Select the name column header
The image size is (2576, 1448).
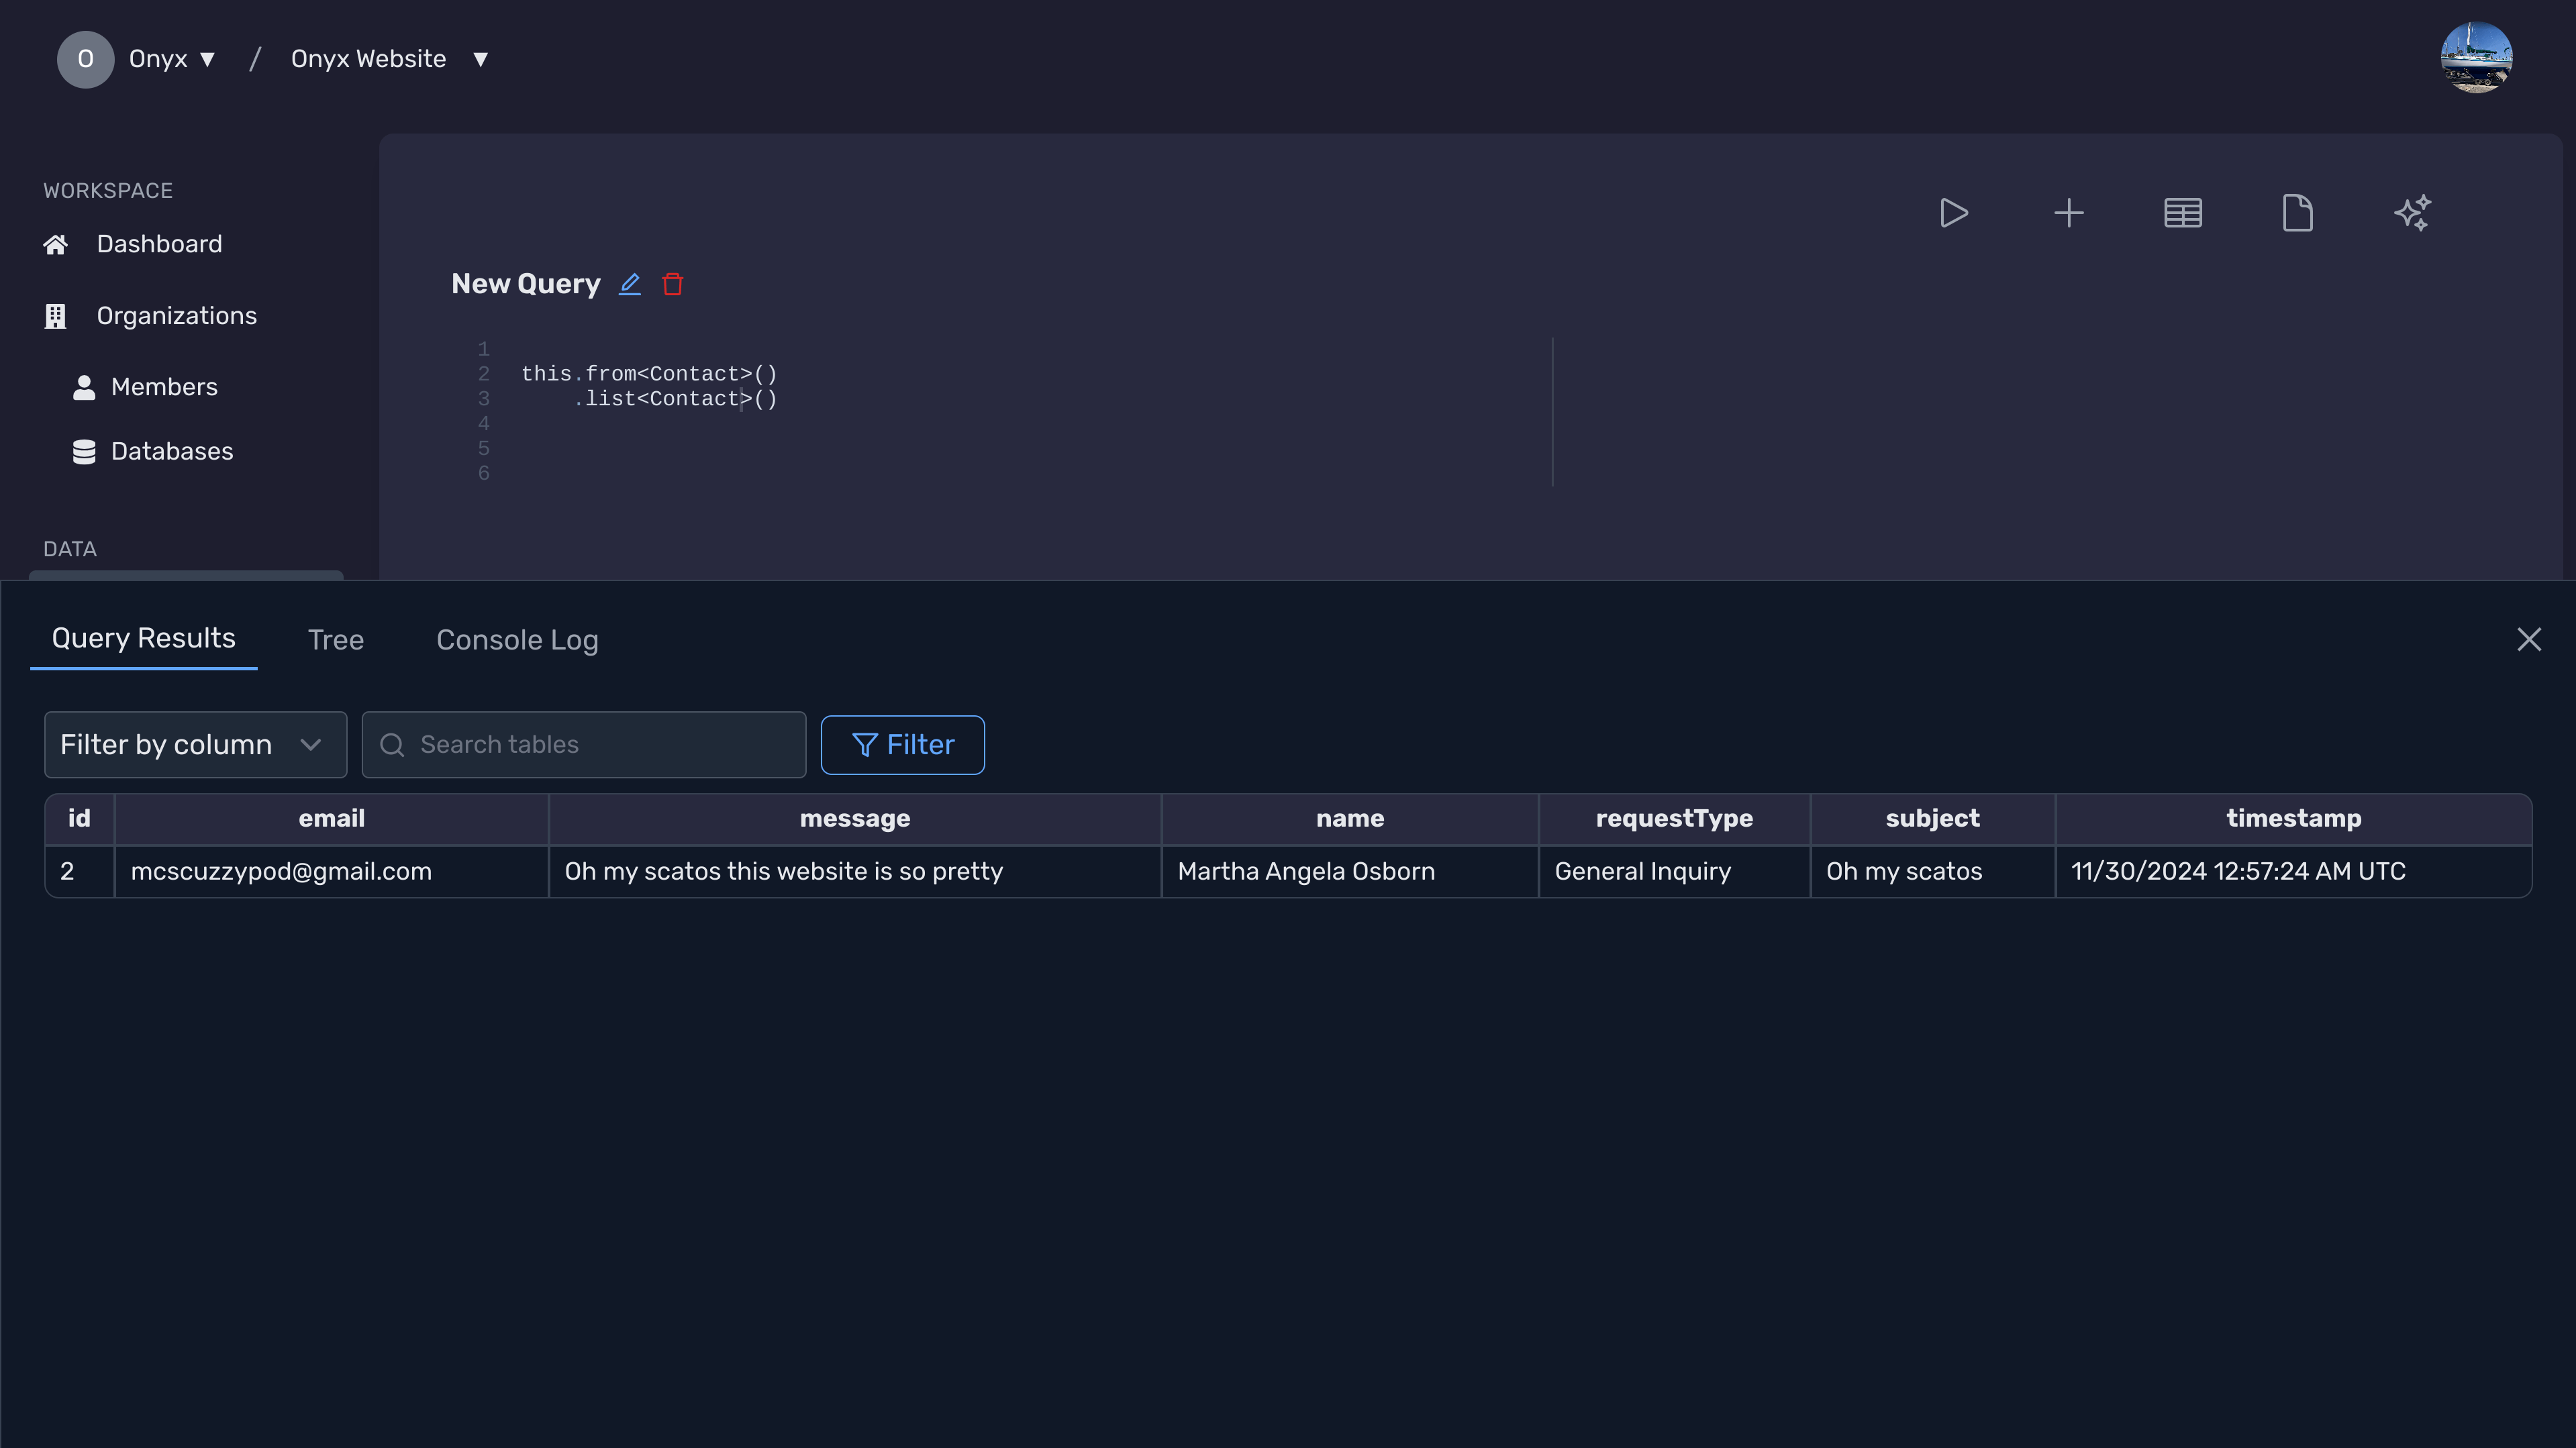pyautogui.click(x=1350, y=819)
